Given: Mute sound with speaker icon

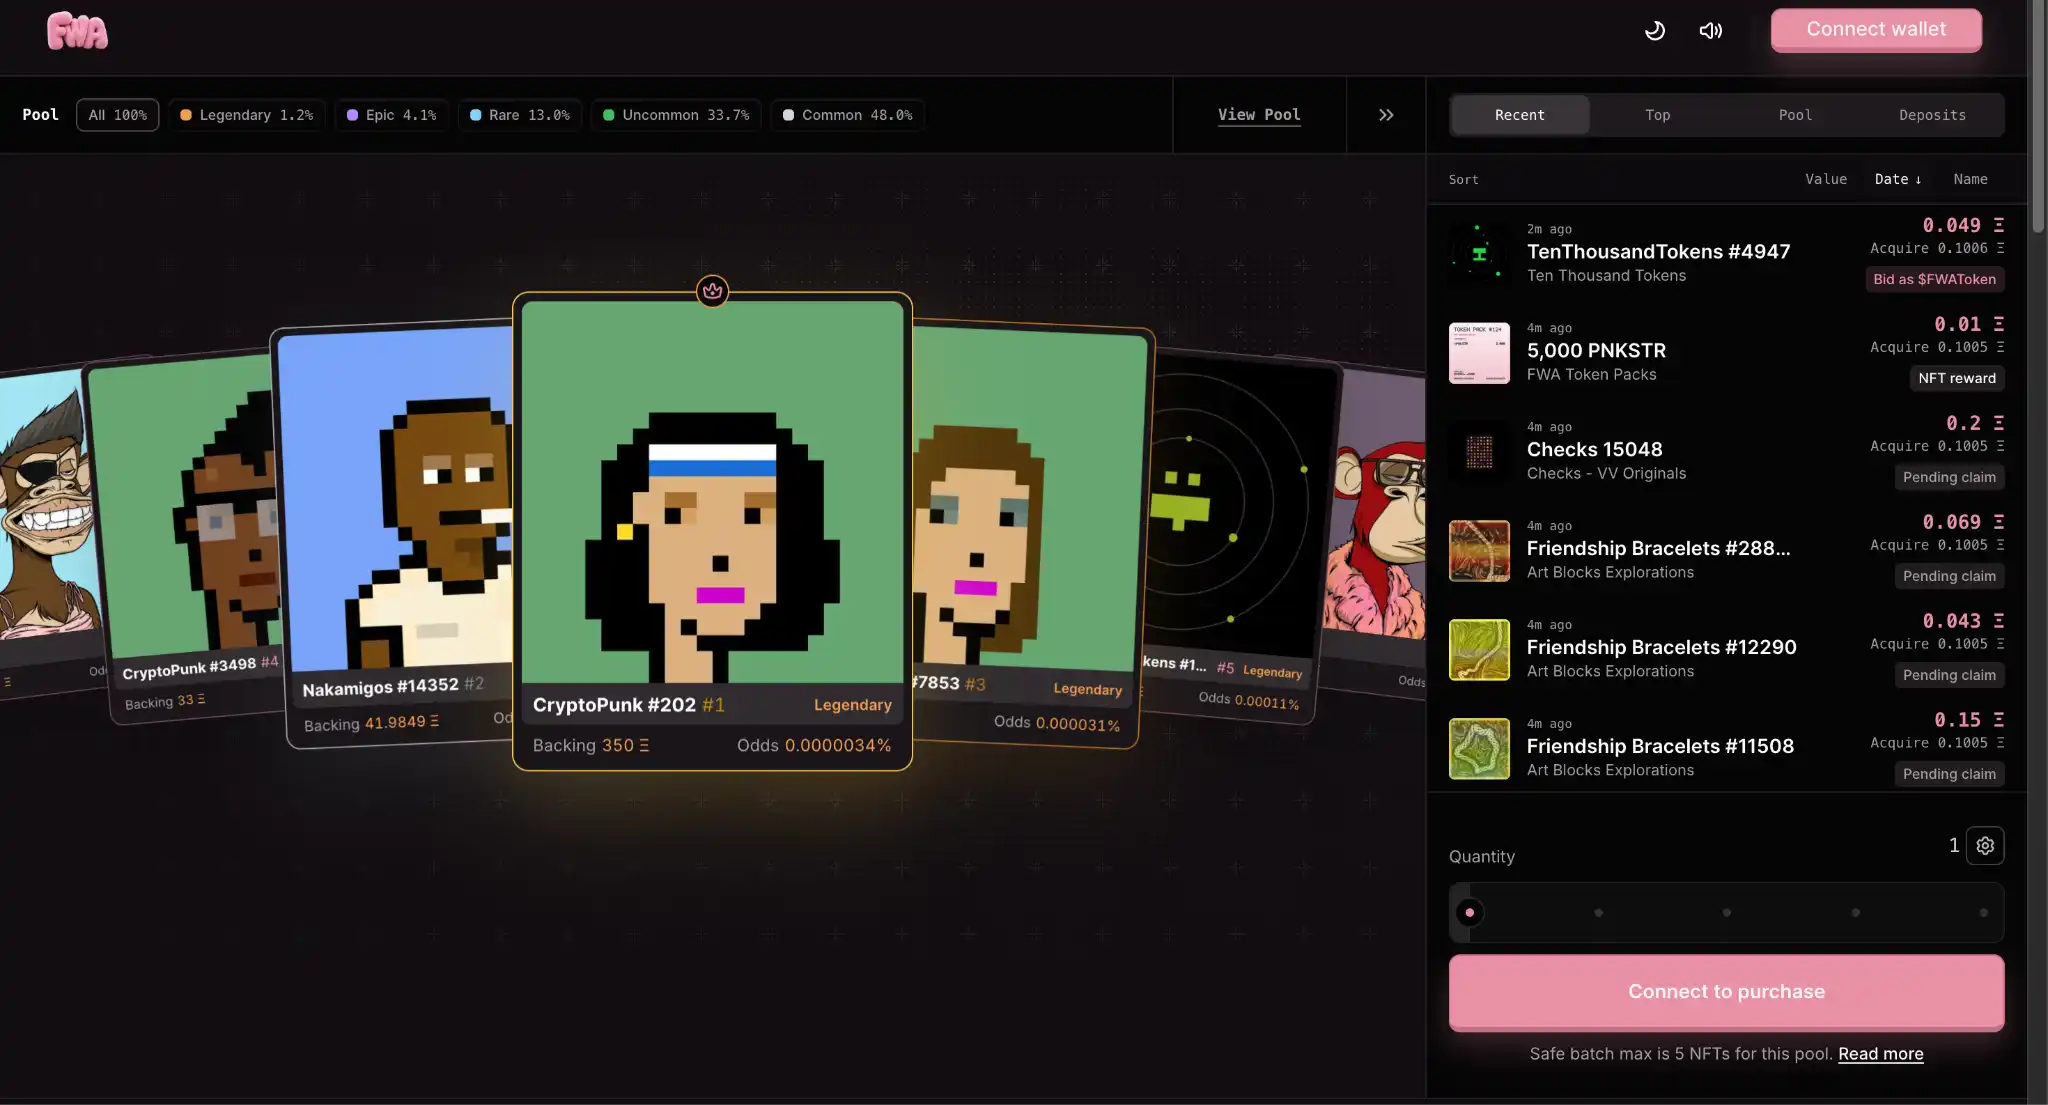Looking at the screenshot, I should click(1711, 30).
